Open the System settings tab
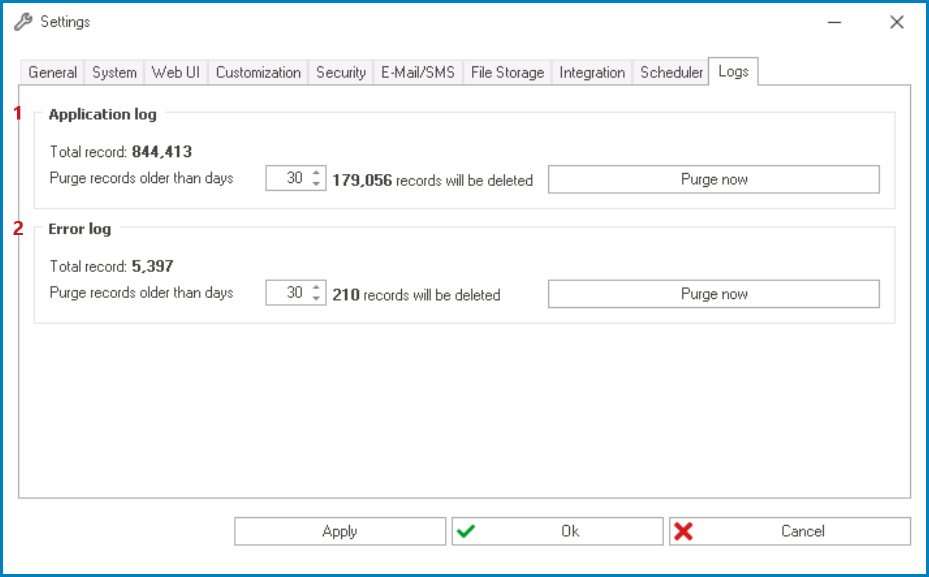Screen dimensions: 929x577 (113, 72)
